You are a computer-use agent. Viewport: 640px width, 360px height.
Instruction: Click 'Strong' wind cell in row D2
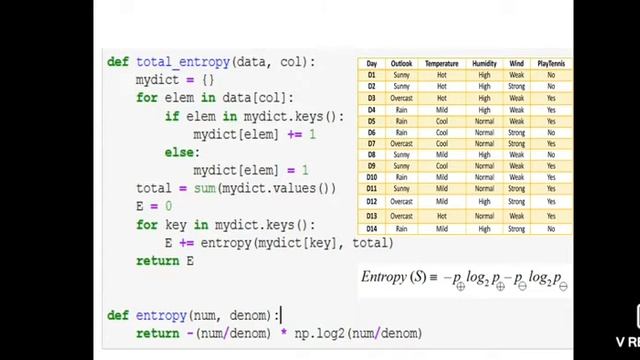[516, 87]
